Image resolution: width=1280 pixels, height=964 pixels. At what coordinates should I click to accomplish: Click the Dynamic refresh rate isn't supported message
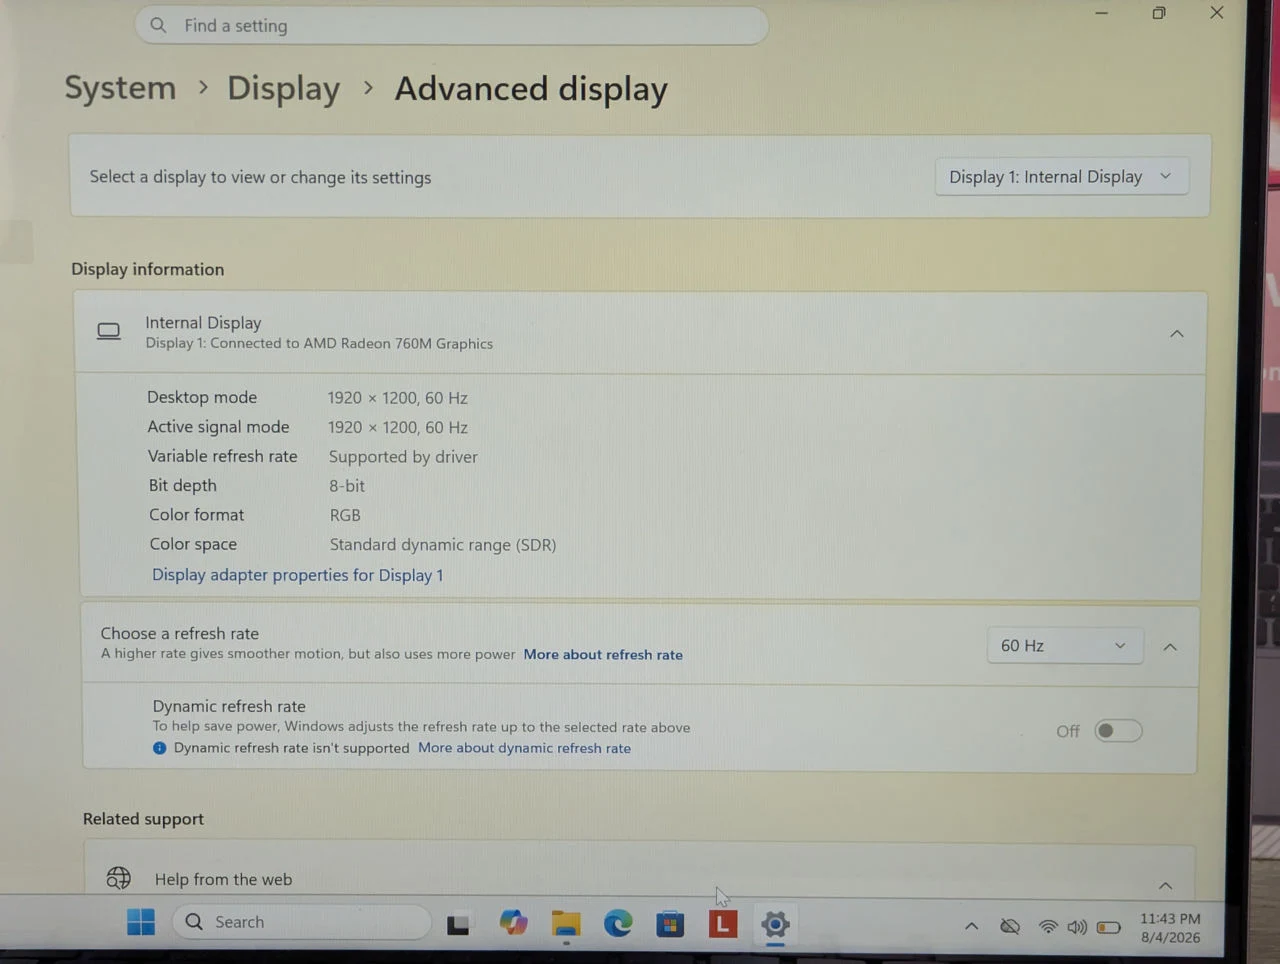click(291, 748)
